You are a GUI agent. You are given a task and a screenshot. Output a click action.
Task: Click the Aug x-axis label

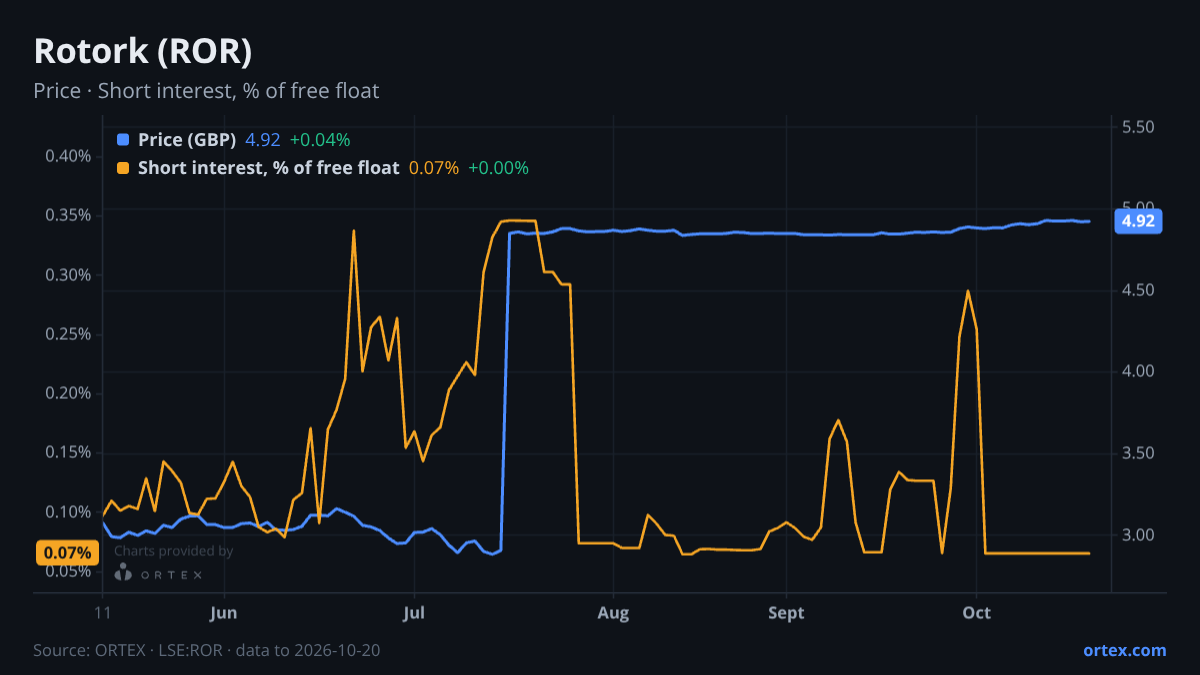point(613,613)
